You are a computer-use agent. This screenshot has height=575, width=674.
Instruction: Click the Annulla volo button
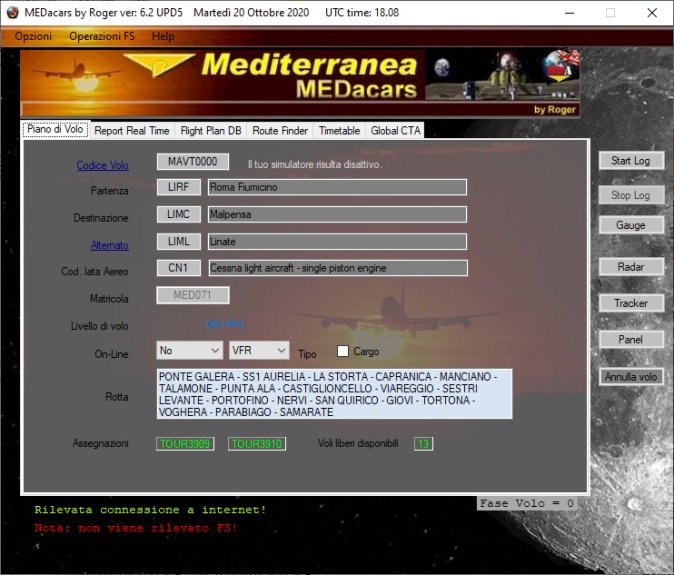coord(631,377)
